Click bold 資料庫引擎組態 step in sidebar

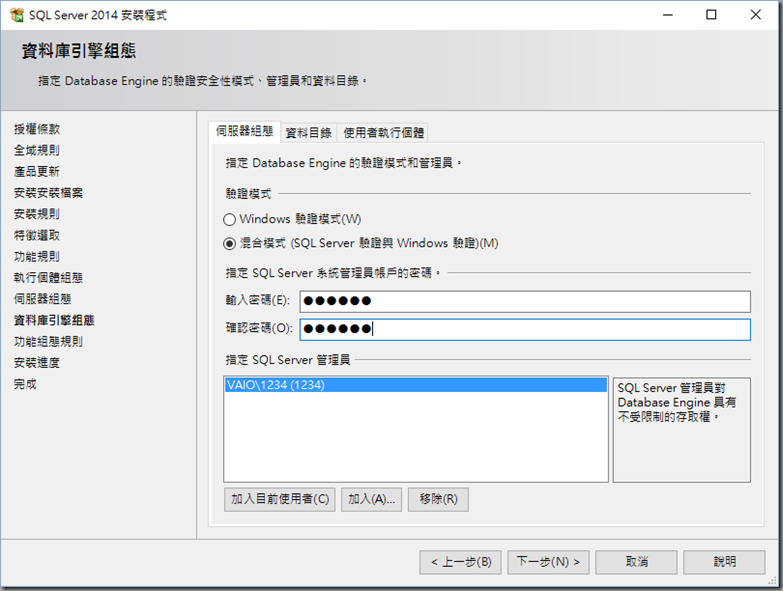pyautogui.click(x=54, y=320)
